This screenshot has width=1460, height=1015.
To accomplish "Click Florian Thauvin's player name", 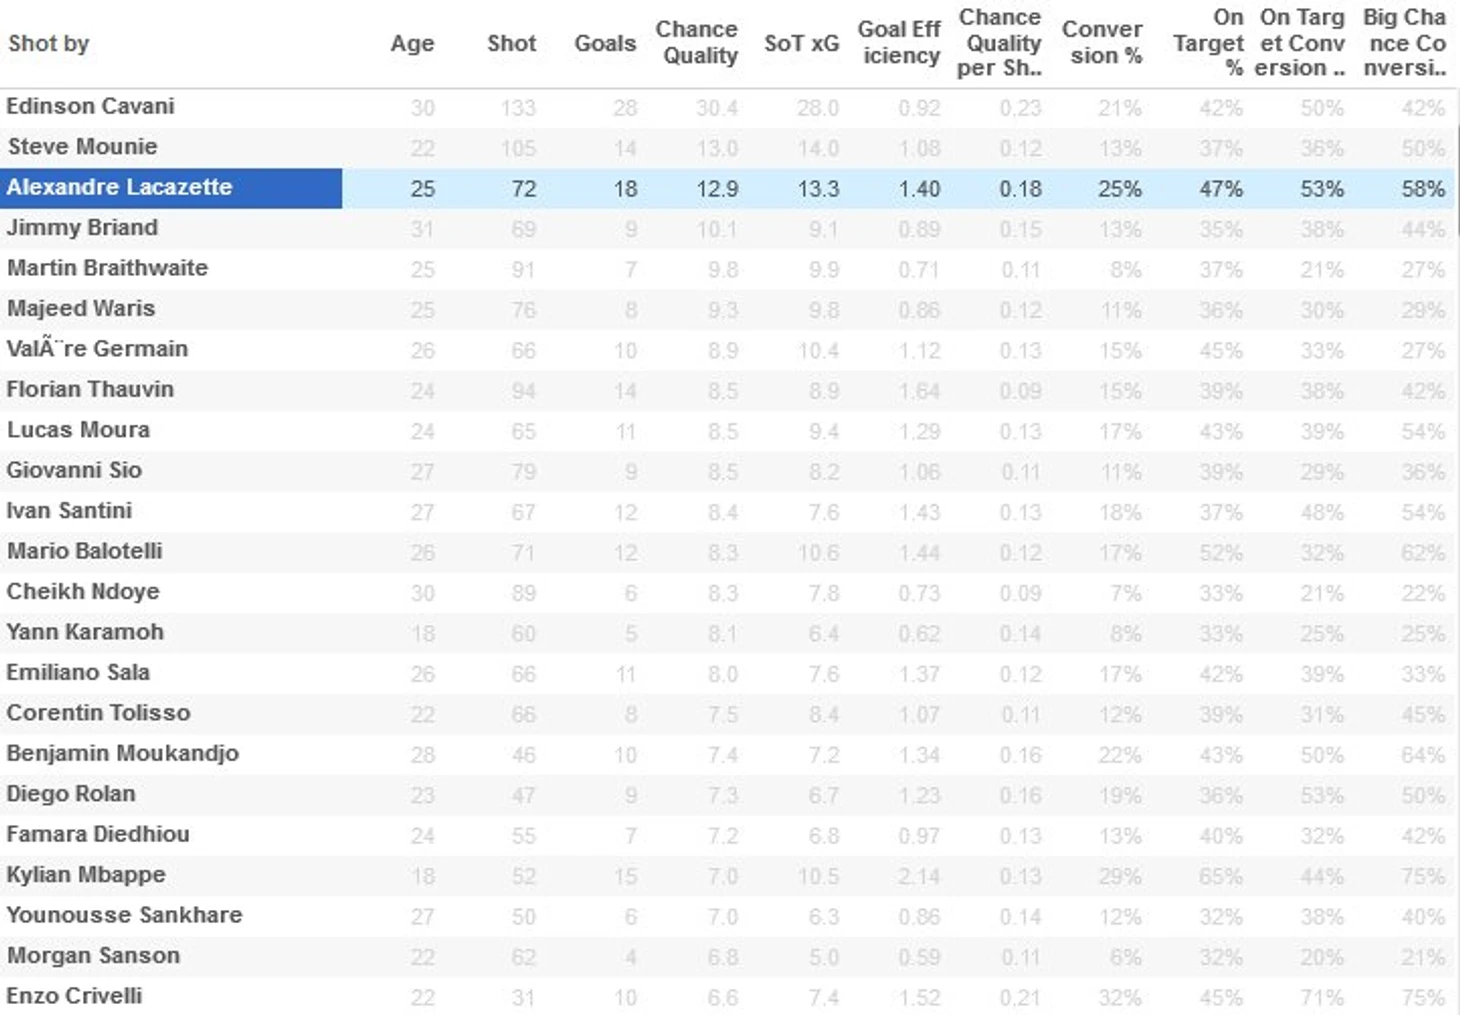I will (90, 389).
